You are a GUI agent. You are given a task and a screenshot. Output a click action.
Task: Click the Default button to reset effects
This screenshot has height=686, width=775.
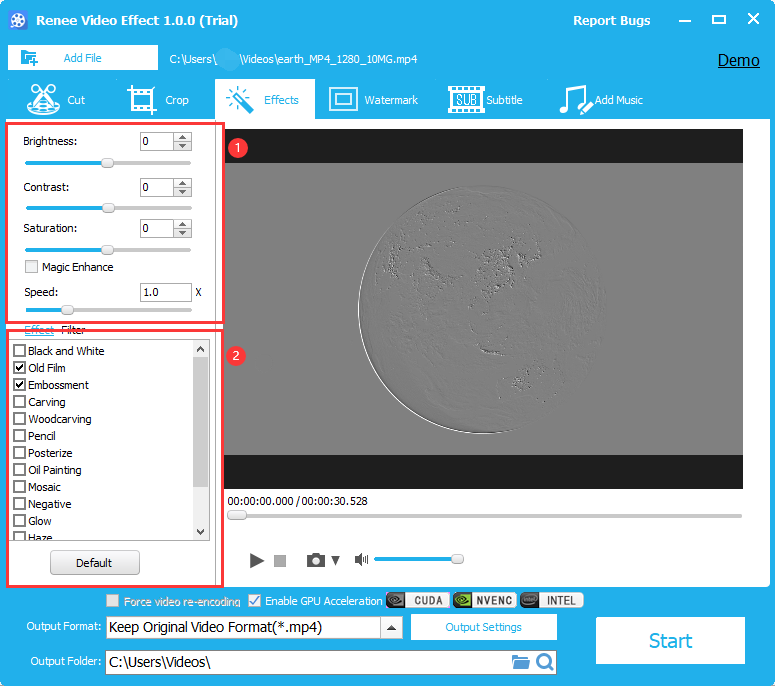point(94,563)
